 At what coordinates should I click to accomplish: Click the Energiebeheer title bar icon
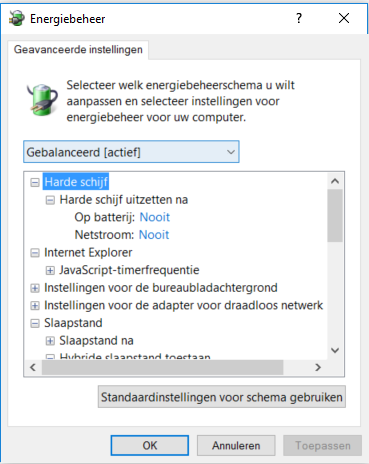coord(16,18)
